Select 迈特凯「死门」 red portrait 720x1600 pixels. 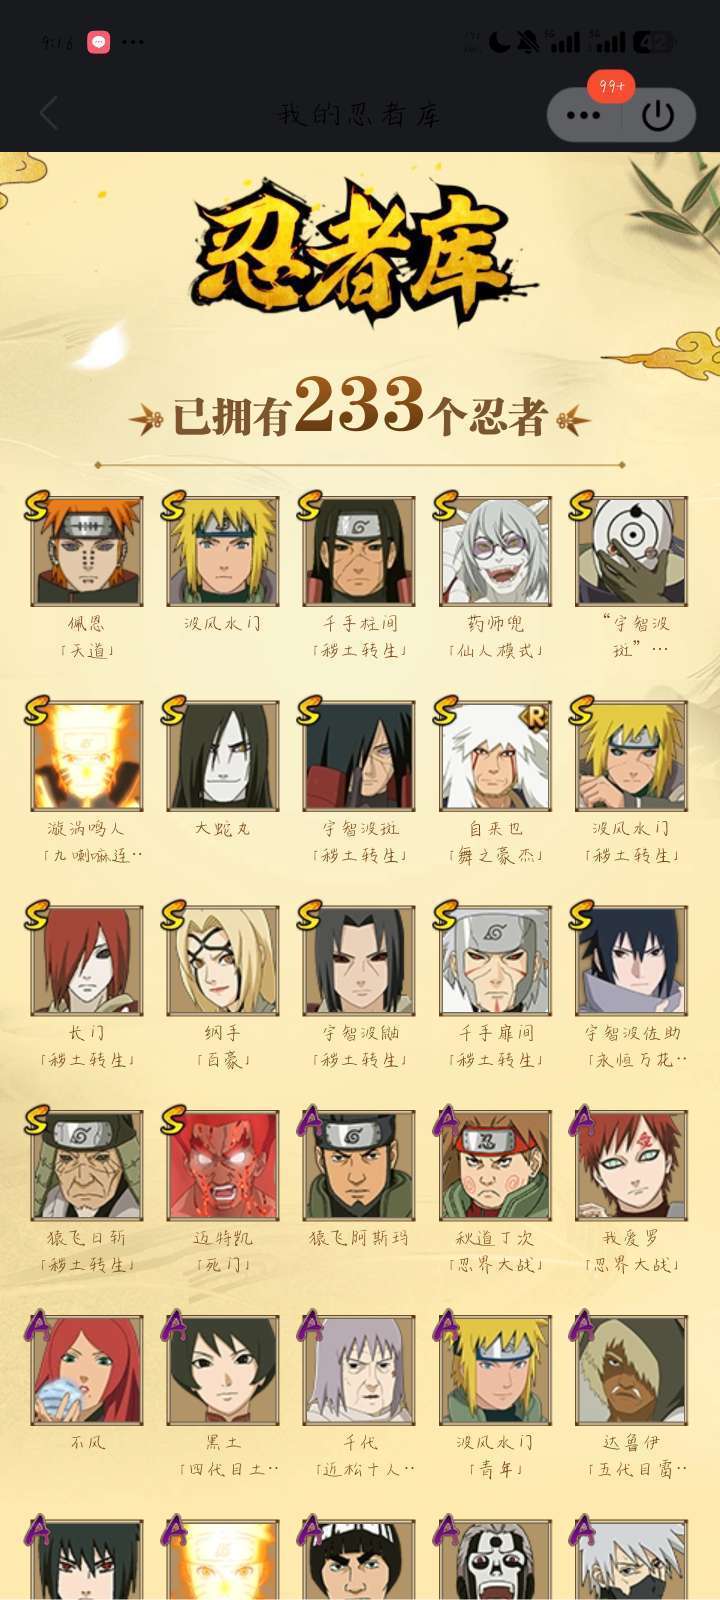point(223,1166)
